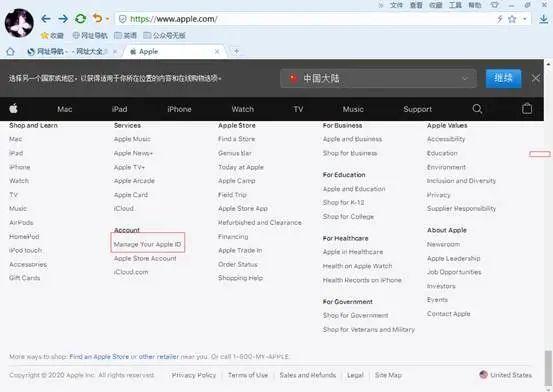Click Watch in the black navigation bar
The image size is (553, 392).
click(x=243, y=109)
